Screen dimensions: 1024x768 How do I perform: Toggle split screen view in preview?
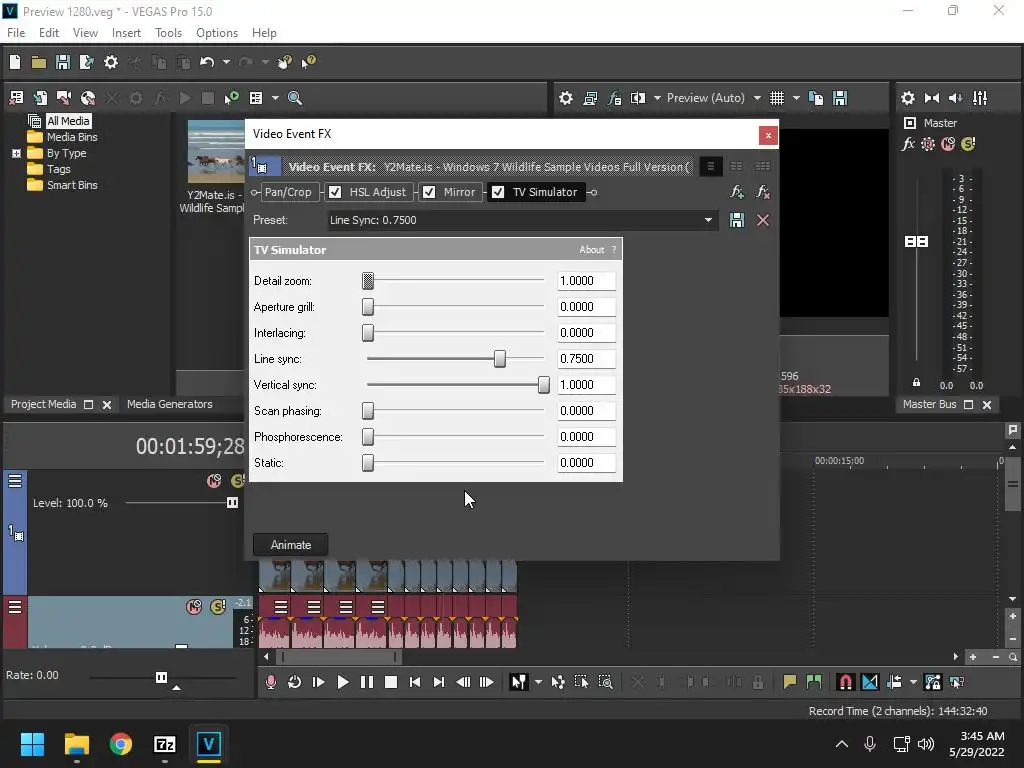pyautogui.click(x=638, y=98)
